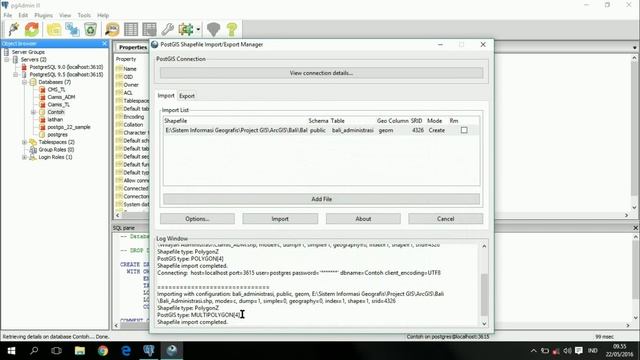The image size is (640, 360).
Task: Select the Ciamis_ADM database
Action: (x=61, y=97)
